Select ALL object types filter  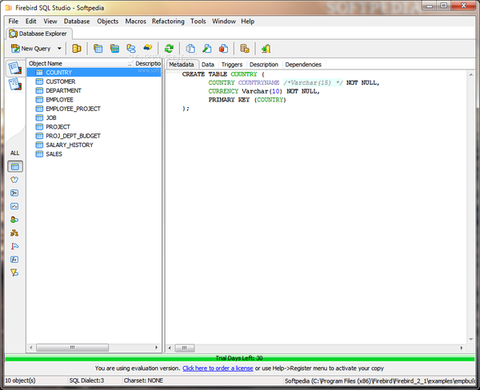point(15,153)
